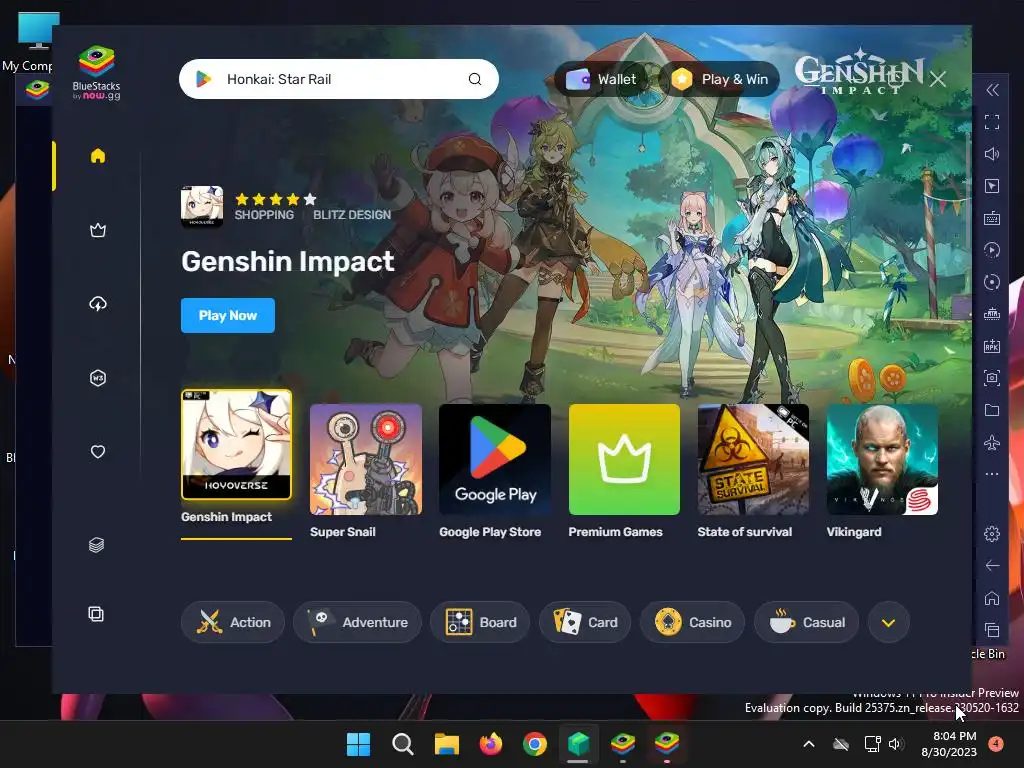Open Google Chrome on taskbar

coord(535,744)
